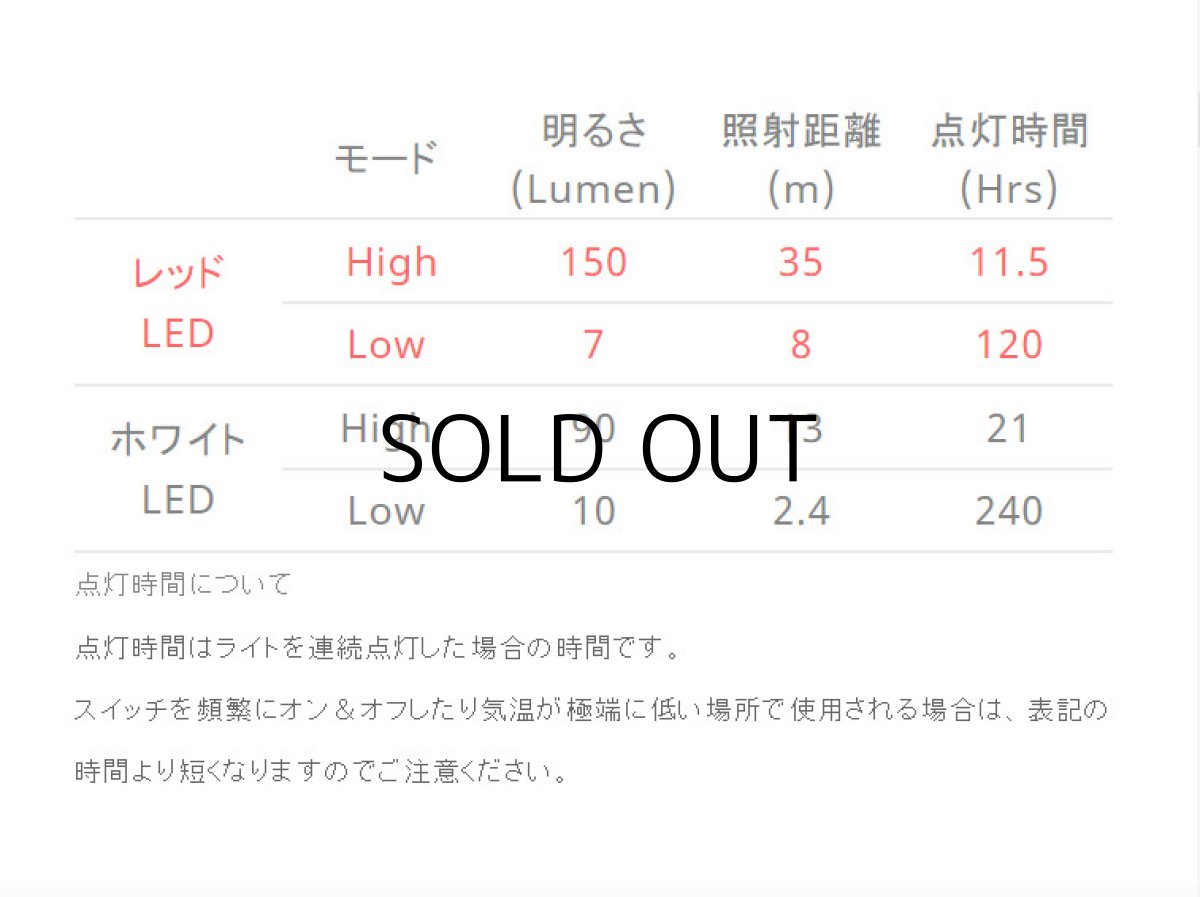Click the SOLD OUT overlay text

coord(598,447)
